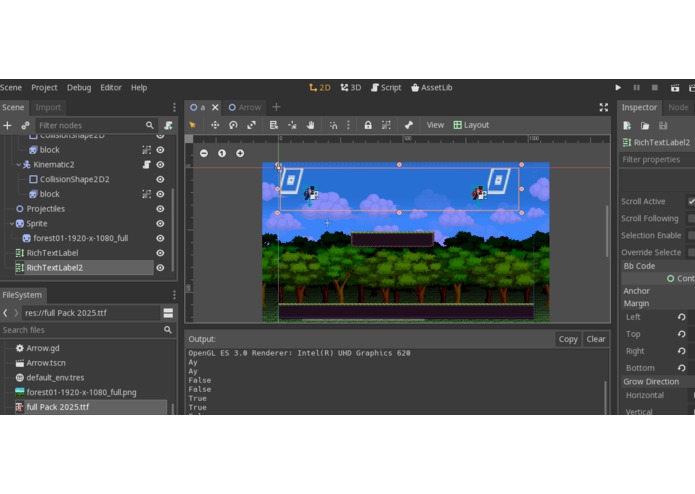695x494 pixels.
Task: Reset the Right margin value
Action: point(682,351)
